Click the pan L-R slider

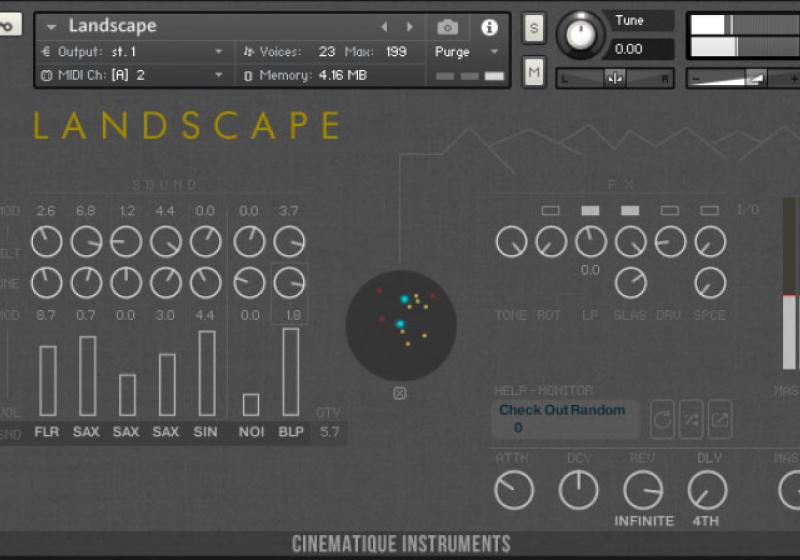[615, 79]
